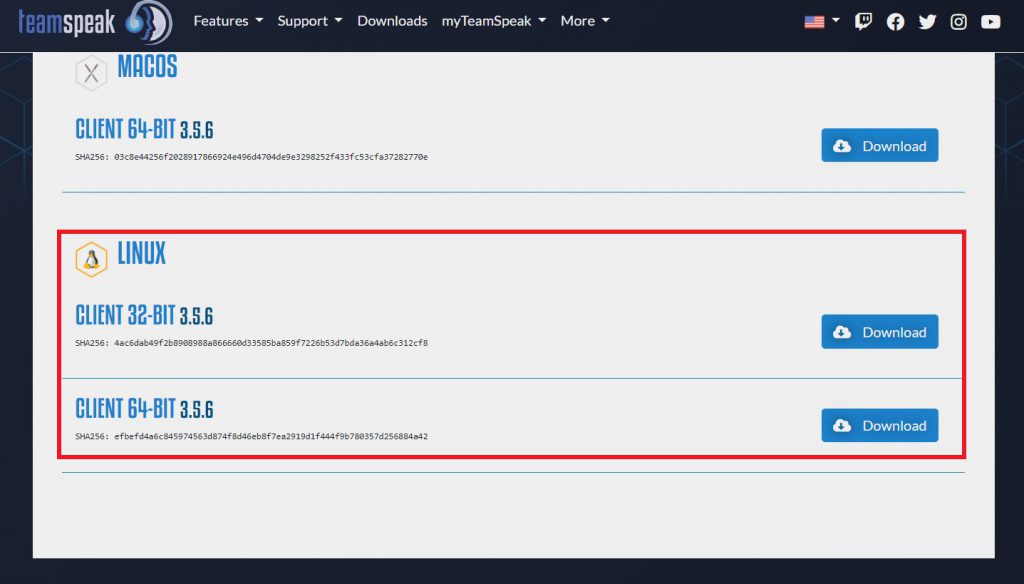Open the Instagram icon
This screenshot has width=1024, height=584.
pyautogui.click(x=959, y=20)
